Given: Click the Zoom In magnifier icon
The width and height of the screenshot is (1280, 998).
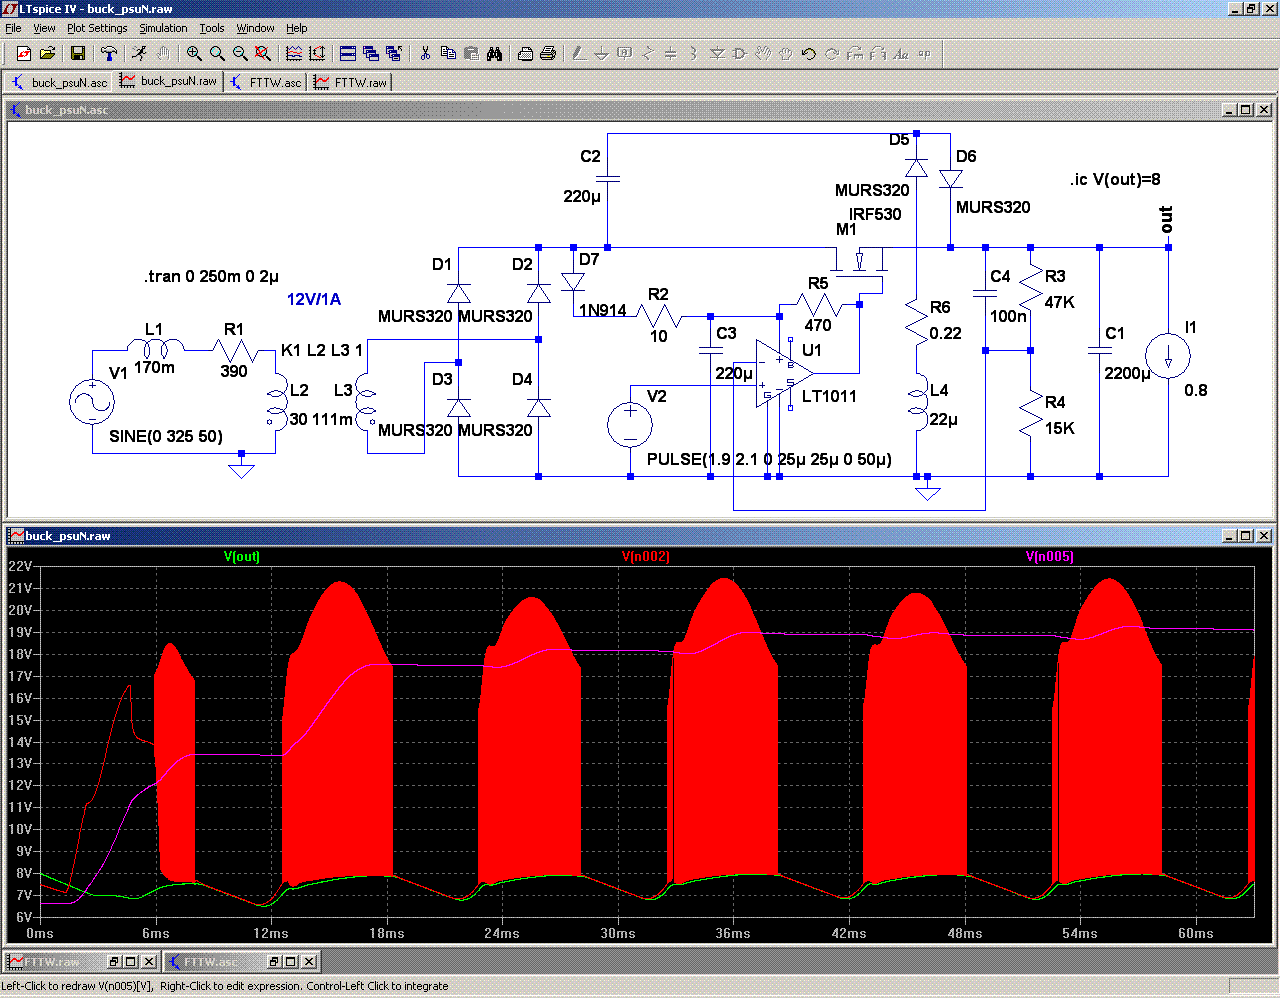Looking at the screenshot, I should [194, 54].
